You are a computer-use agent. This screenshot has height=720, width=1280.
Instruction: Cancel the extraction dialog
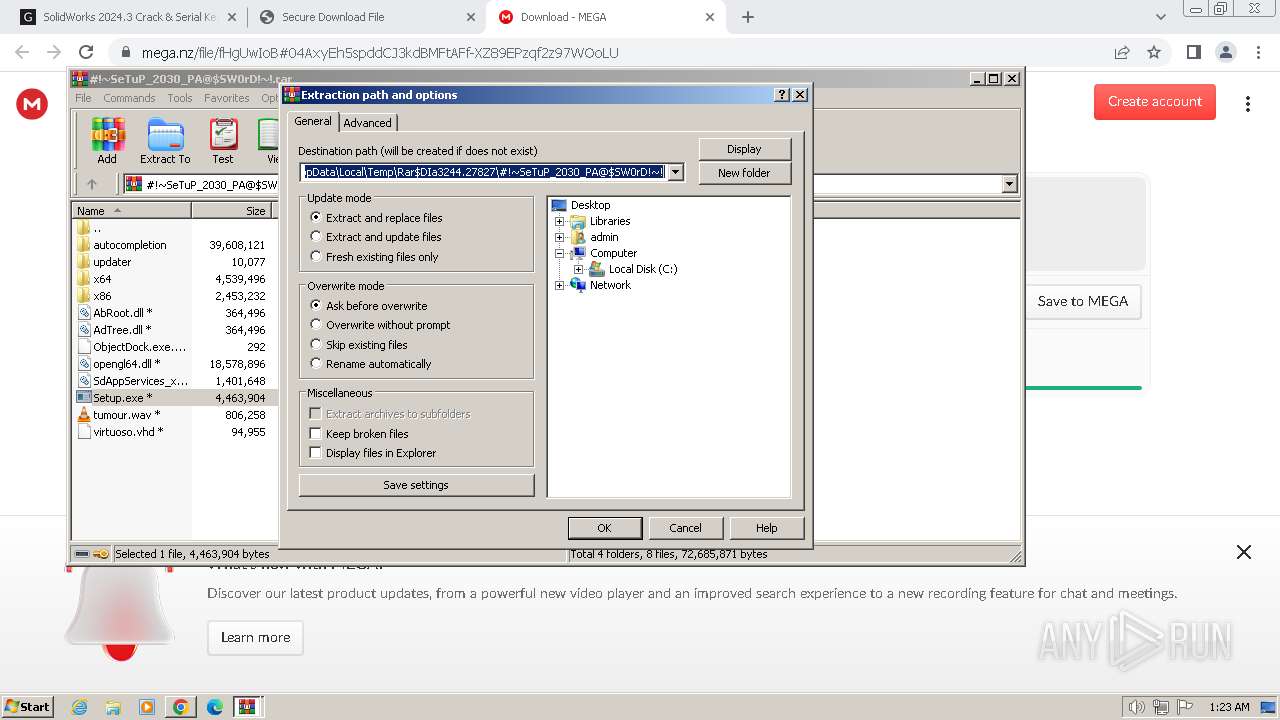pyautogui.click(x=685, y=528)
